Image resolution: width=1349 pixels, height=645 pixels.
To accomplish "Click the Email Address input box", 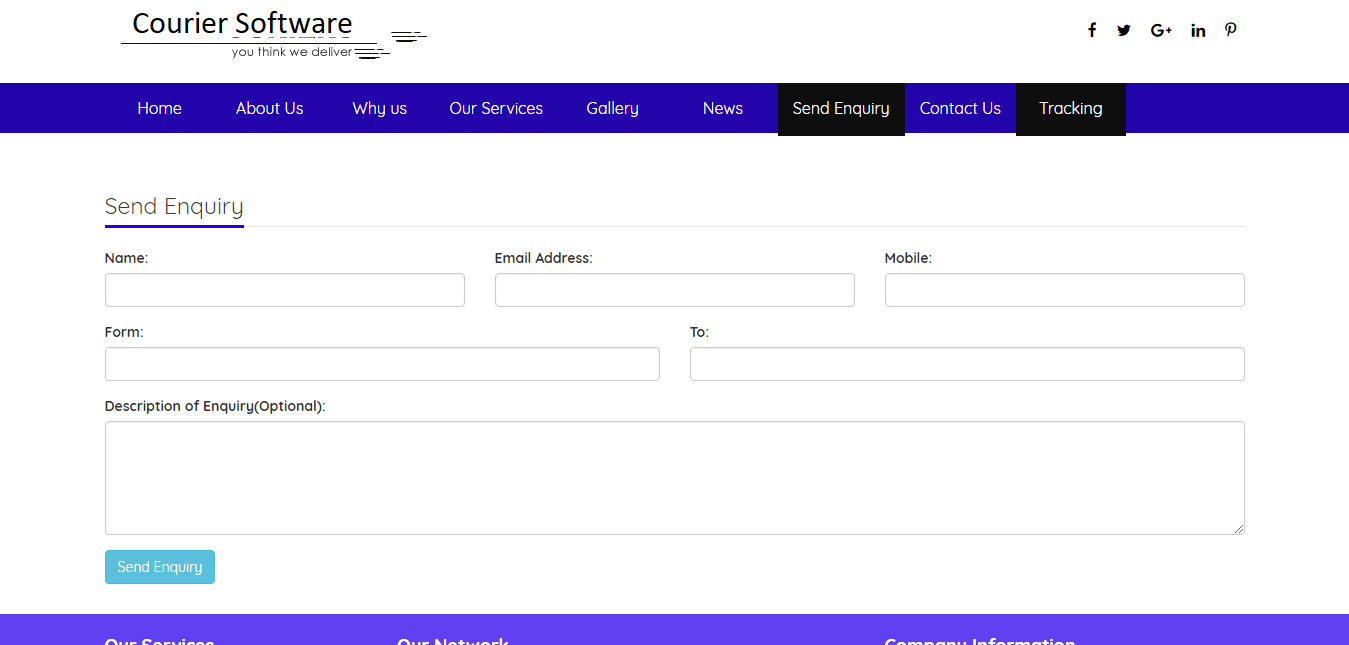I will pyautogui.click(x=674, y=290).
